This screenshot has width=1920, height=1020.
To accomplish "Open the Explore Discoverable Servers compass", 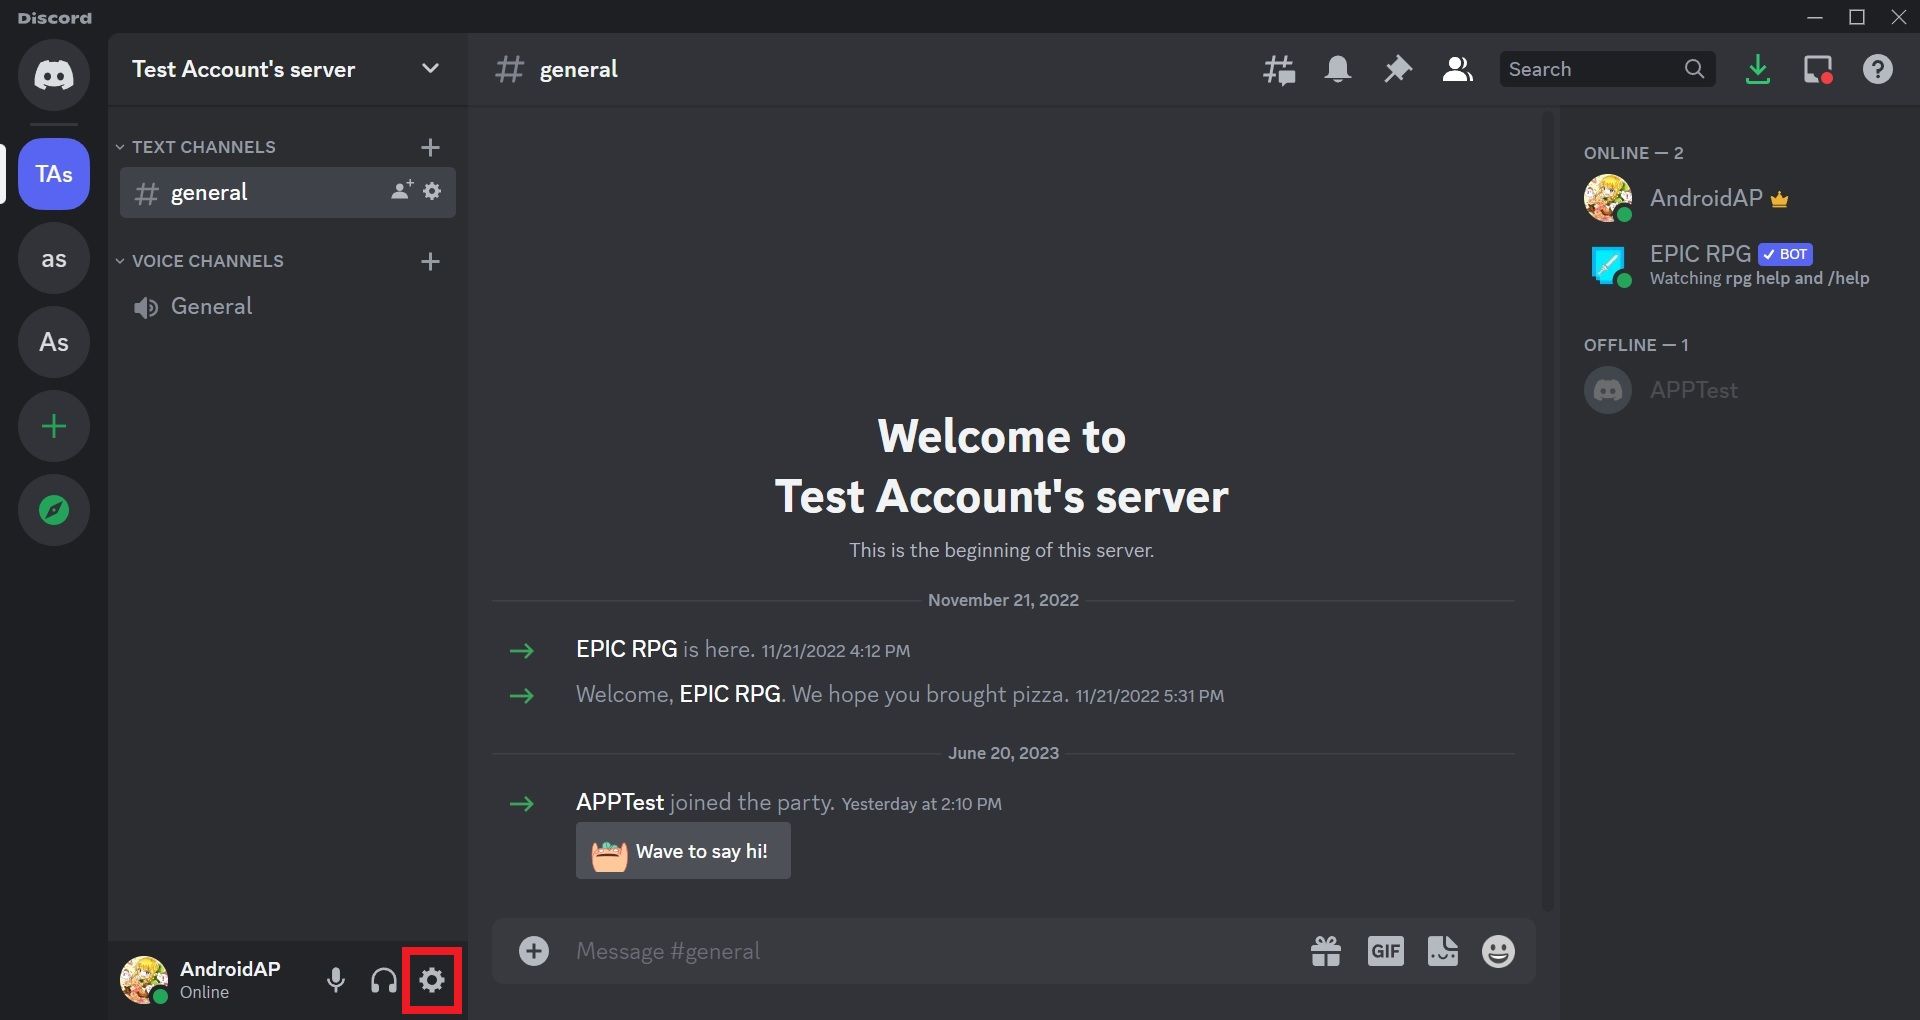I will pyautogui.click(x=53, y=509).
